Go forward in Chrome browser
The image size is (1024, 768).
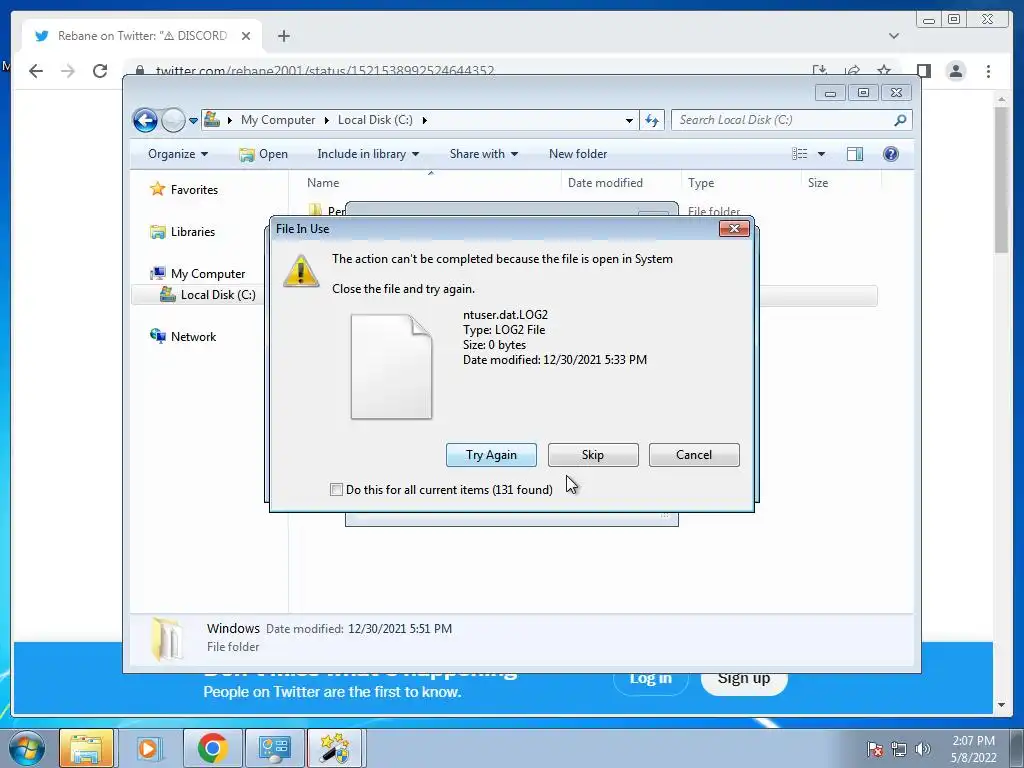(x=68, y=71)
